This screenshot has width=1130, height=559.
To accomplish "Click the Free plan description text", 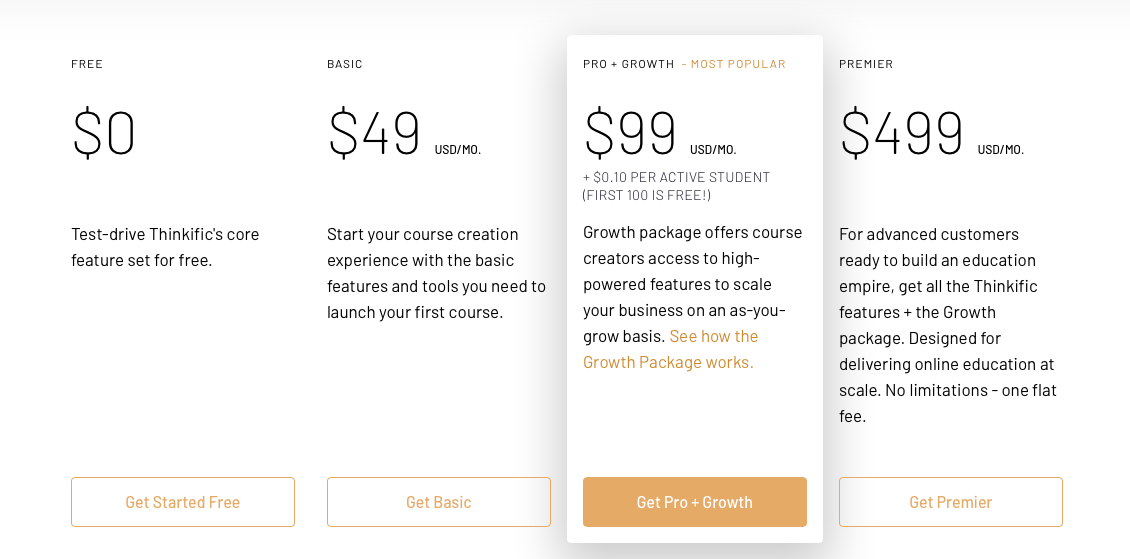I will coord(165,247).
